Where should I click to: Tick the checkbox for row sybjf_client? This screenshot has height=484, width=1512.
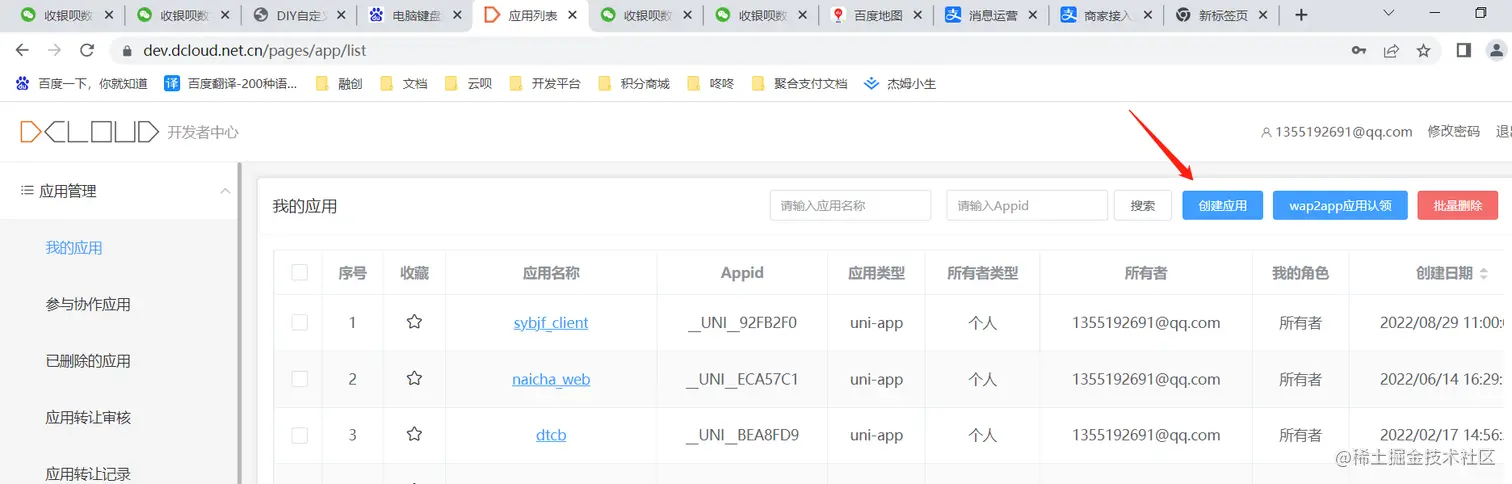coord(300,322)
